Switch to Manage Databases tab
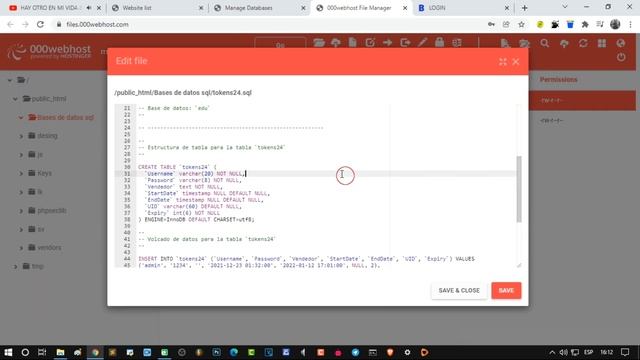The width and height of the screenshot is (640, 360). click(x=259, y=8)
